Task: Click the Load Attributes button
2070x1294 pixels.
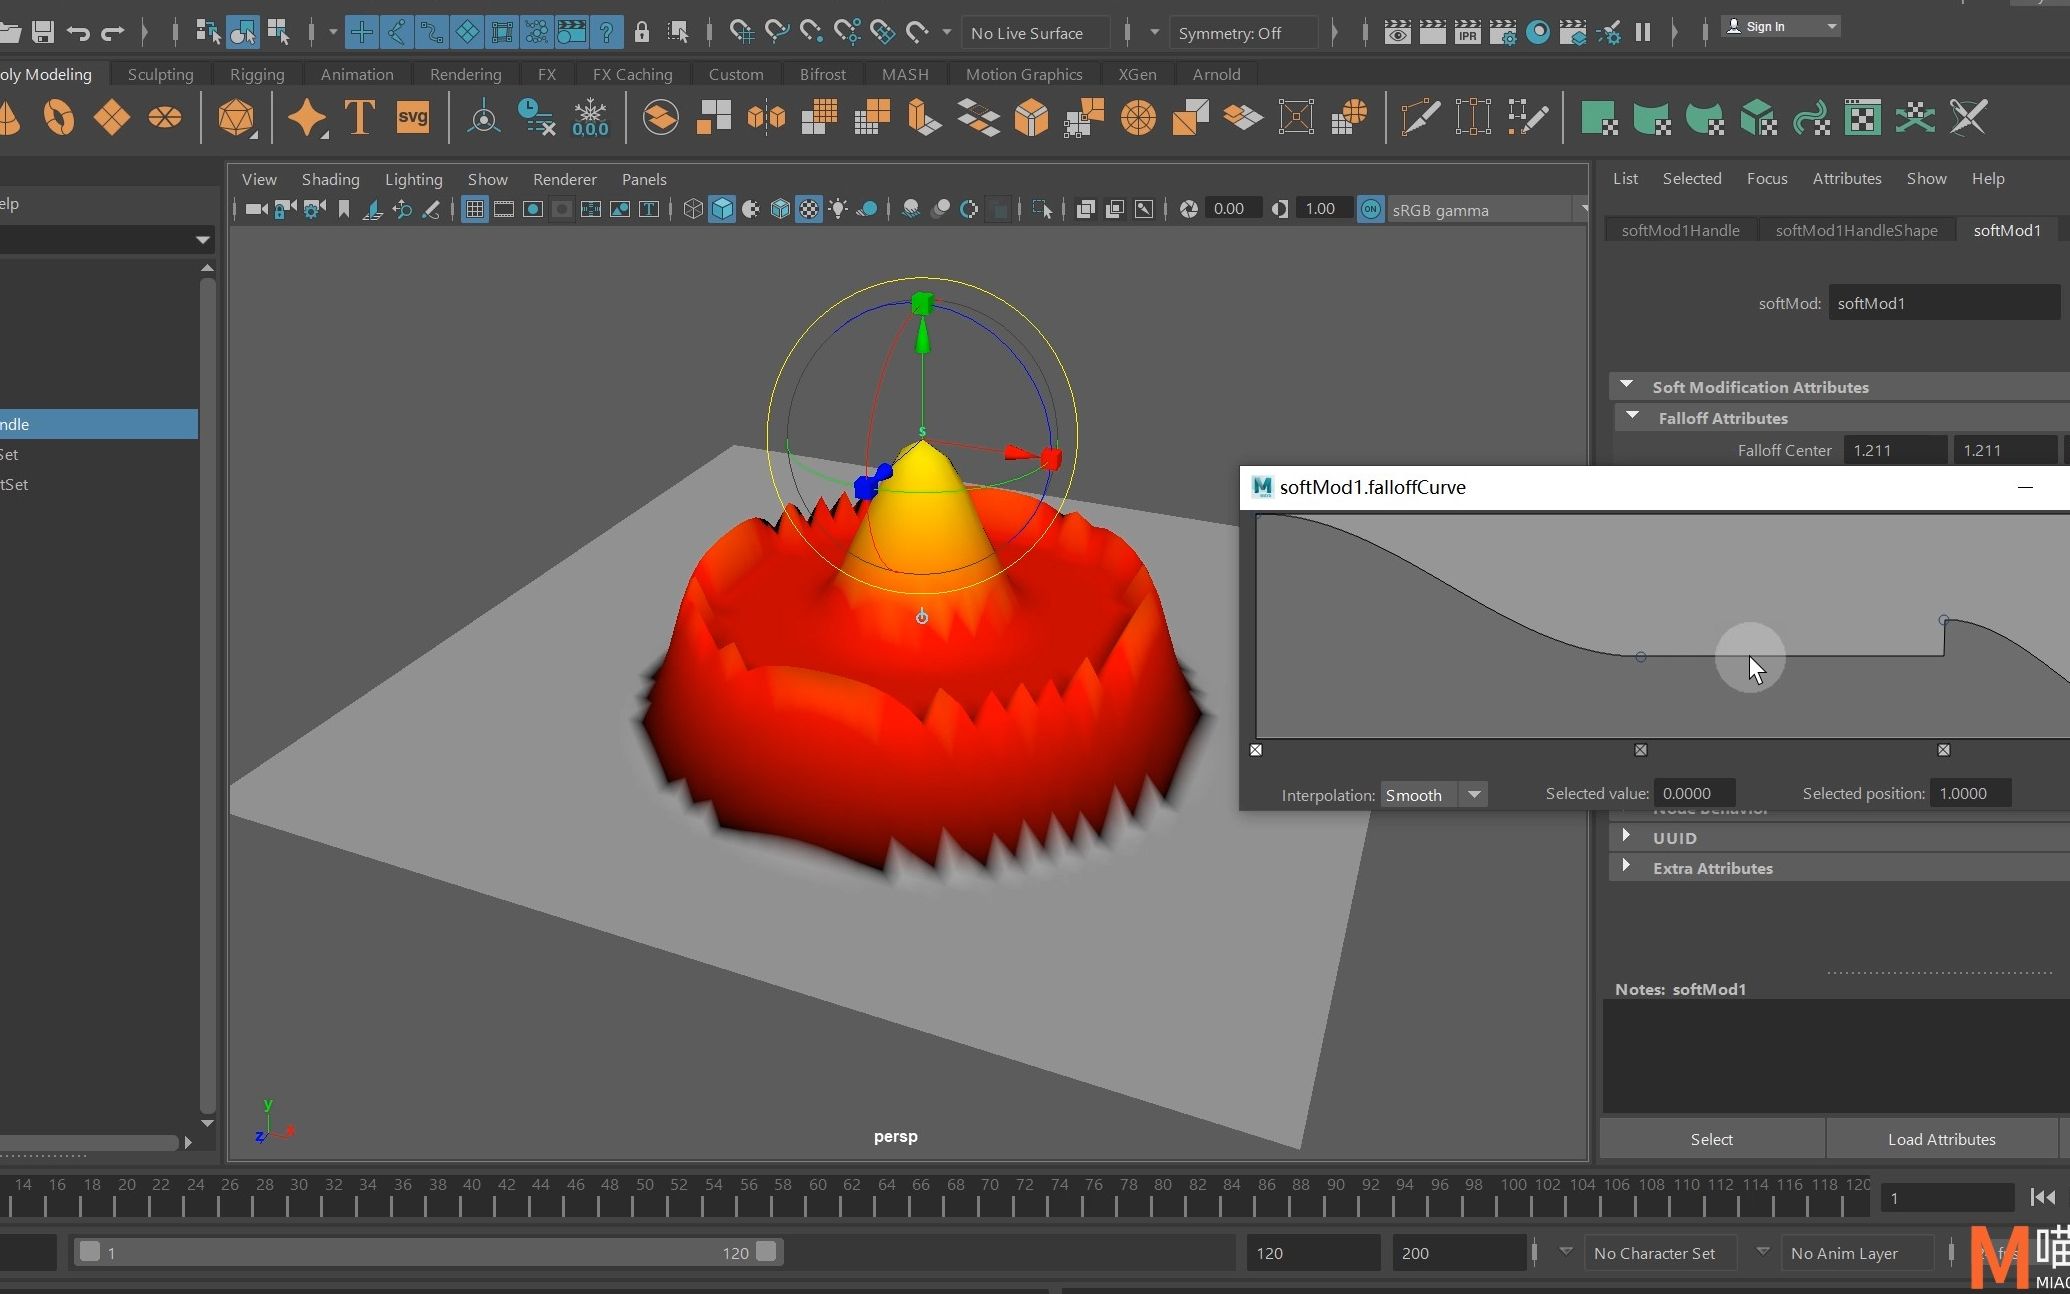Action: [x=1941, y=1139]
